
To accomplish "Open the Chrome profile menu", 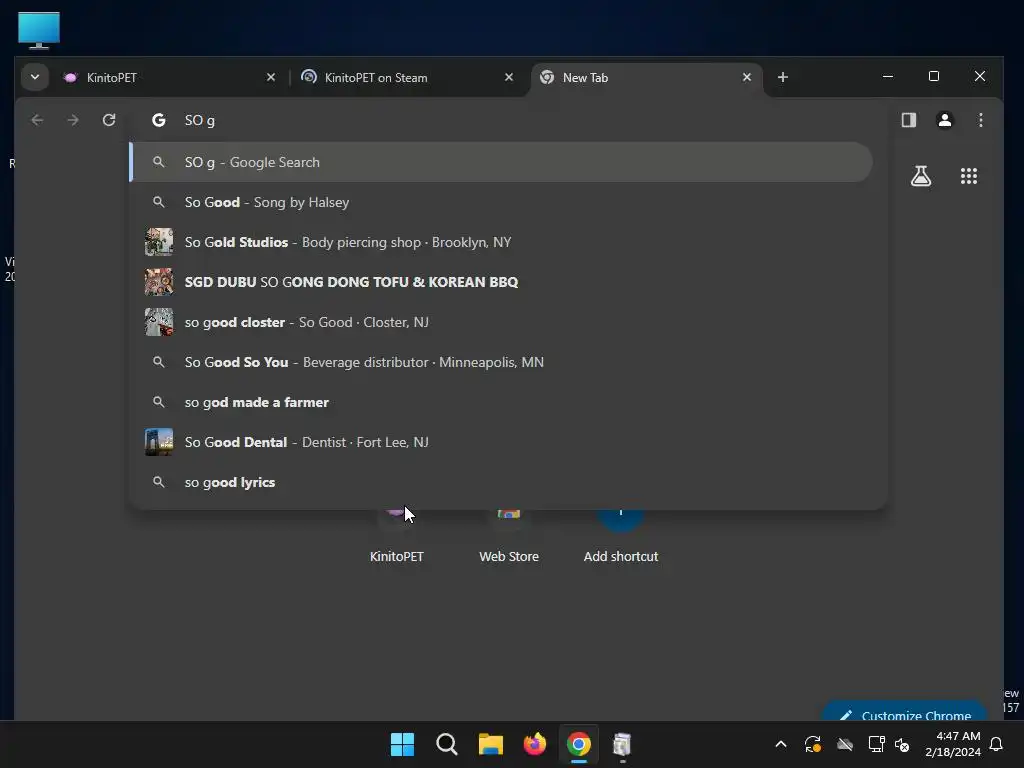I will [x=944, y=120].
